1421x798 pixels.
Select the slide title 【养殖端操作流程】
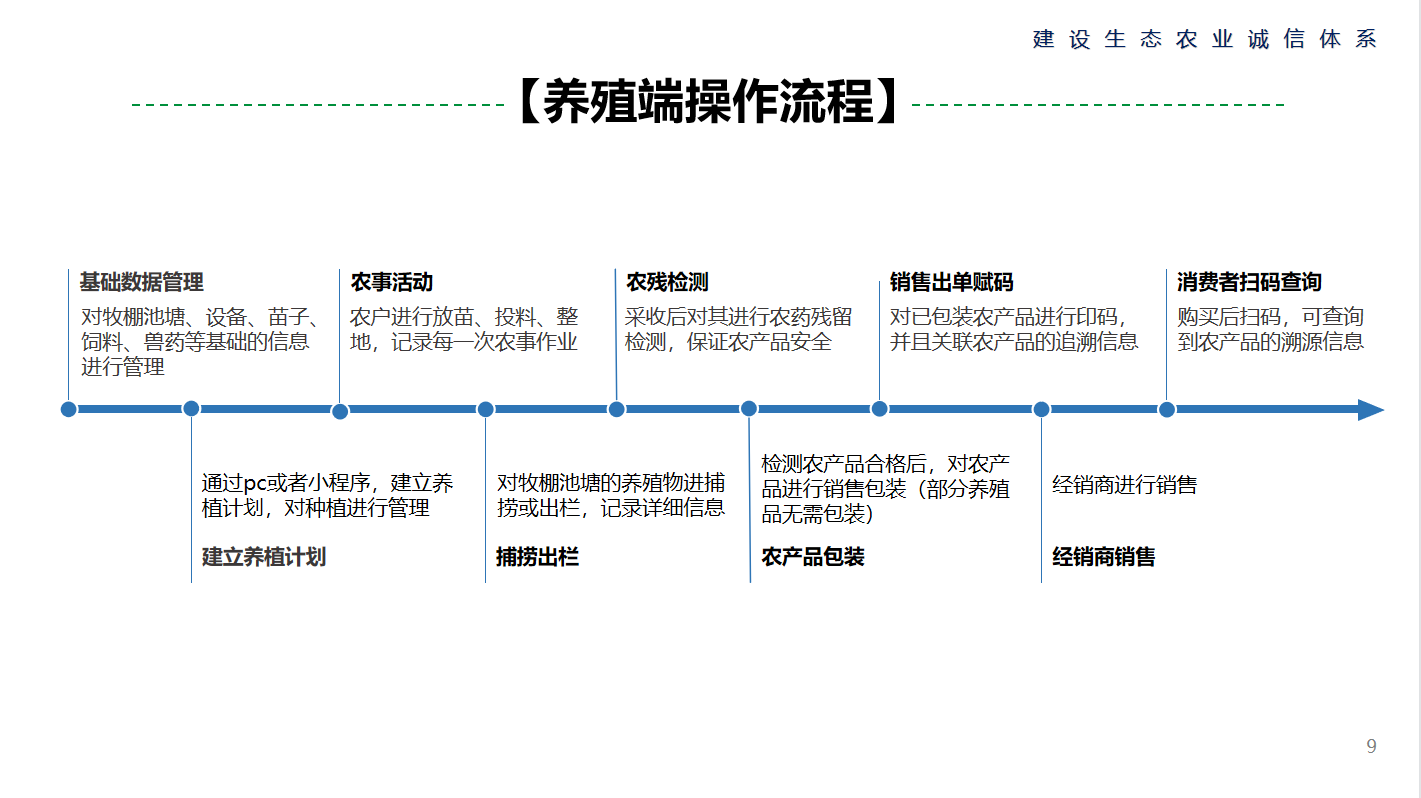click(x=709, y=103)
